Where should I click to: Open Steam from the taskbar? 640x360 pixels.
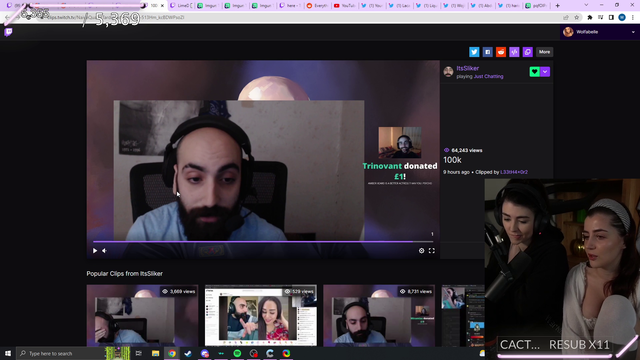coord(188,353)
